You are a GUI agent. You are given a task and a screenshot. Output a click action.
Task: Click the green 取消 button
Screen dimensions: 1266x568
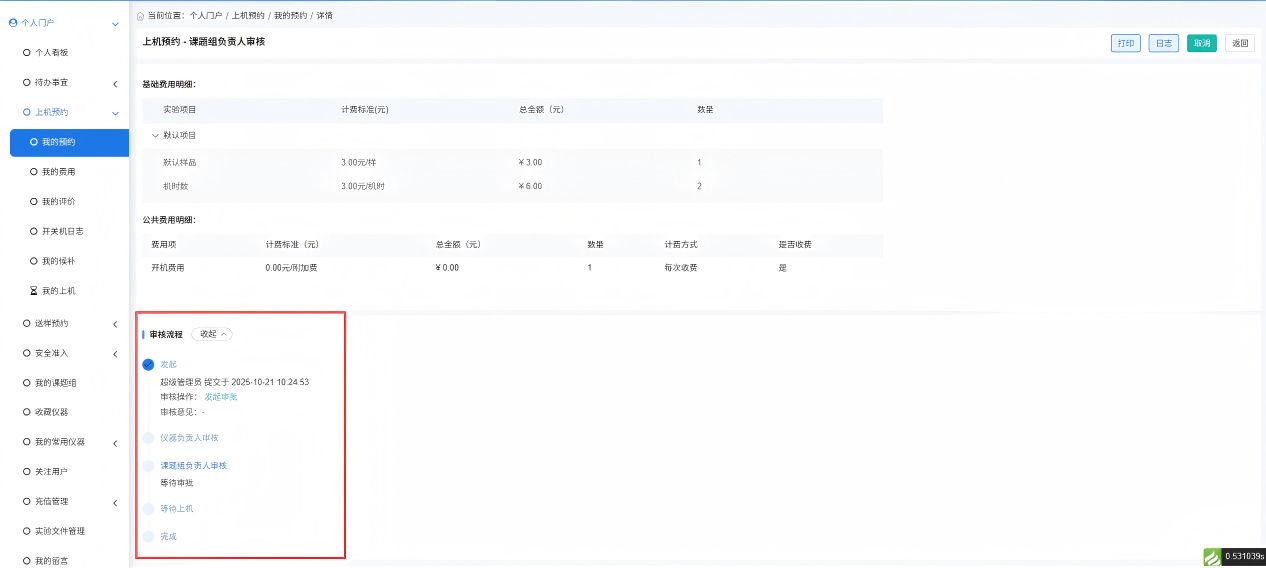1201,43
